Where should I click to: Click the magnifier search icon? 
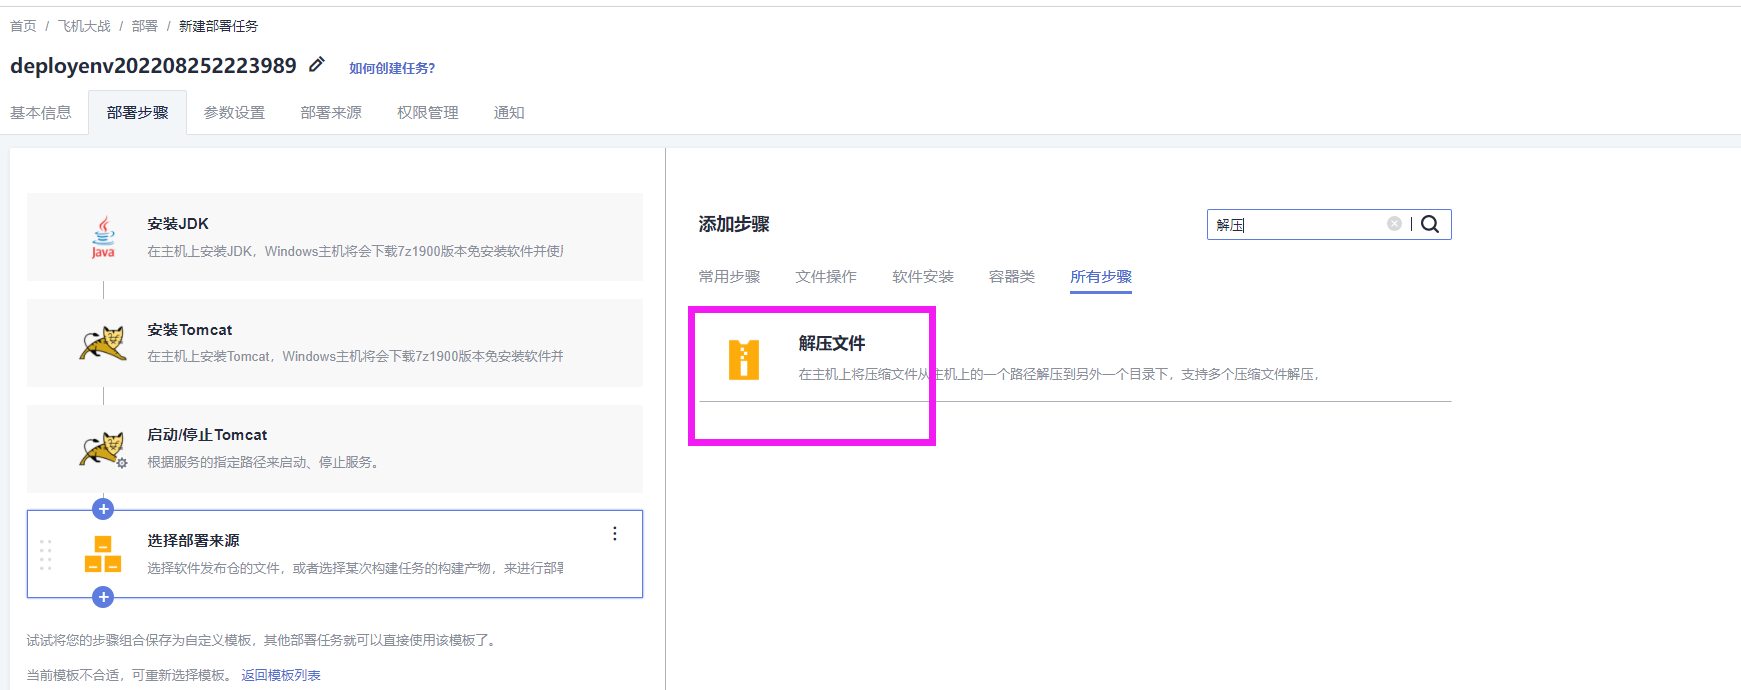(x=1430, y=224)
